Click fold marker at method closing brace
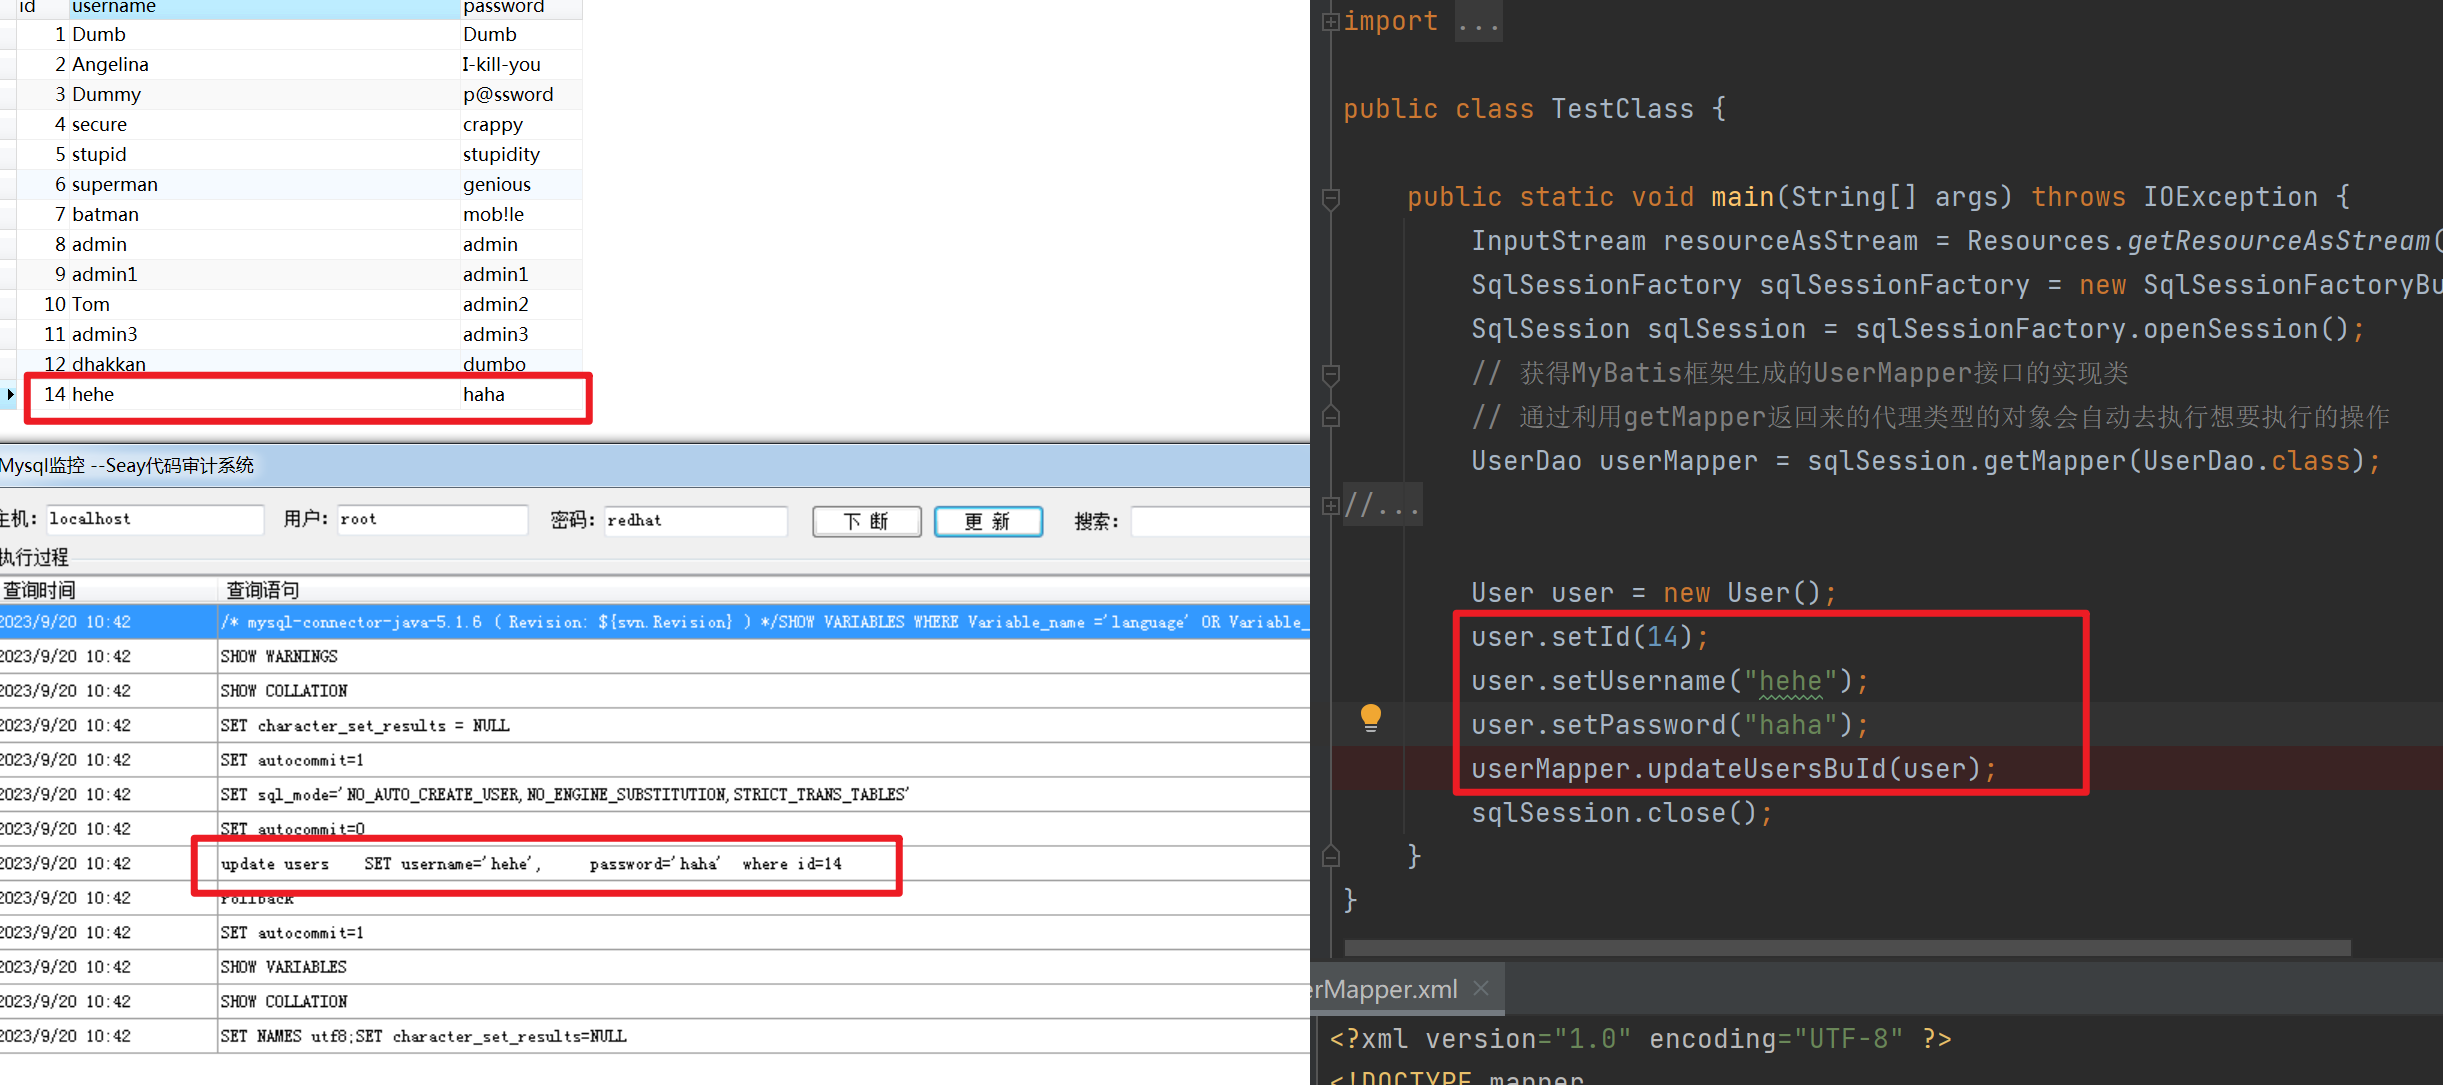 click(x=1330, y=856)
